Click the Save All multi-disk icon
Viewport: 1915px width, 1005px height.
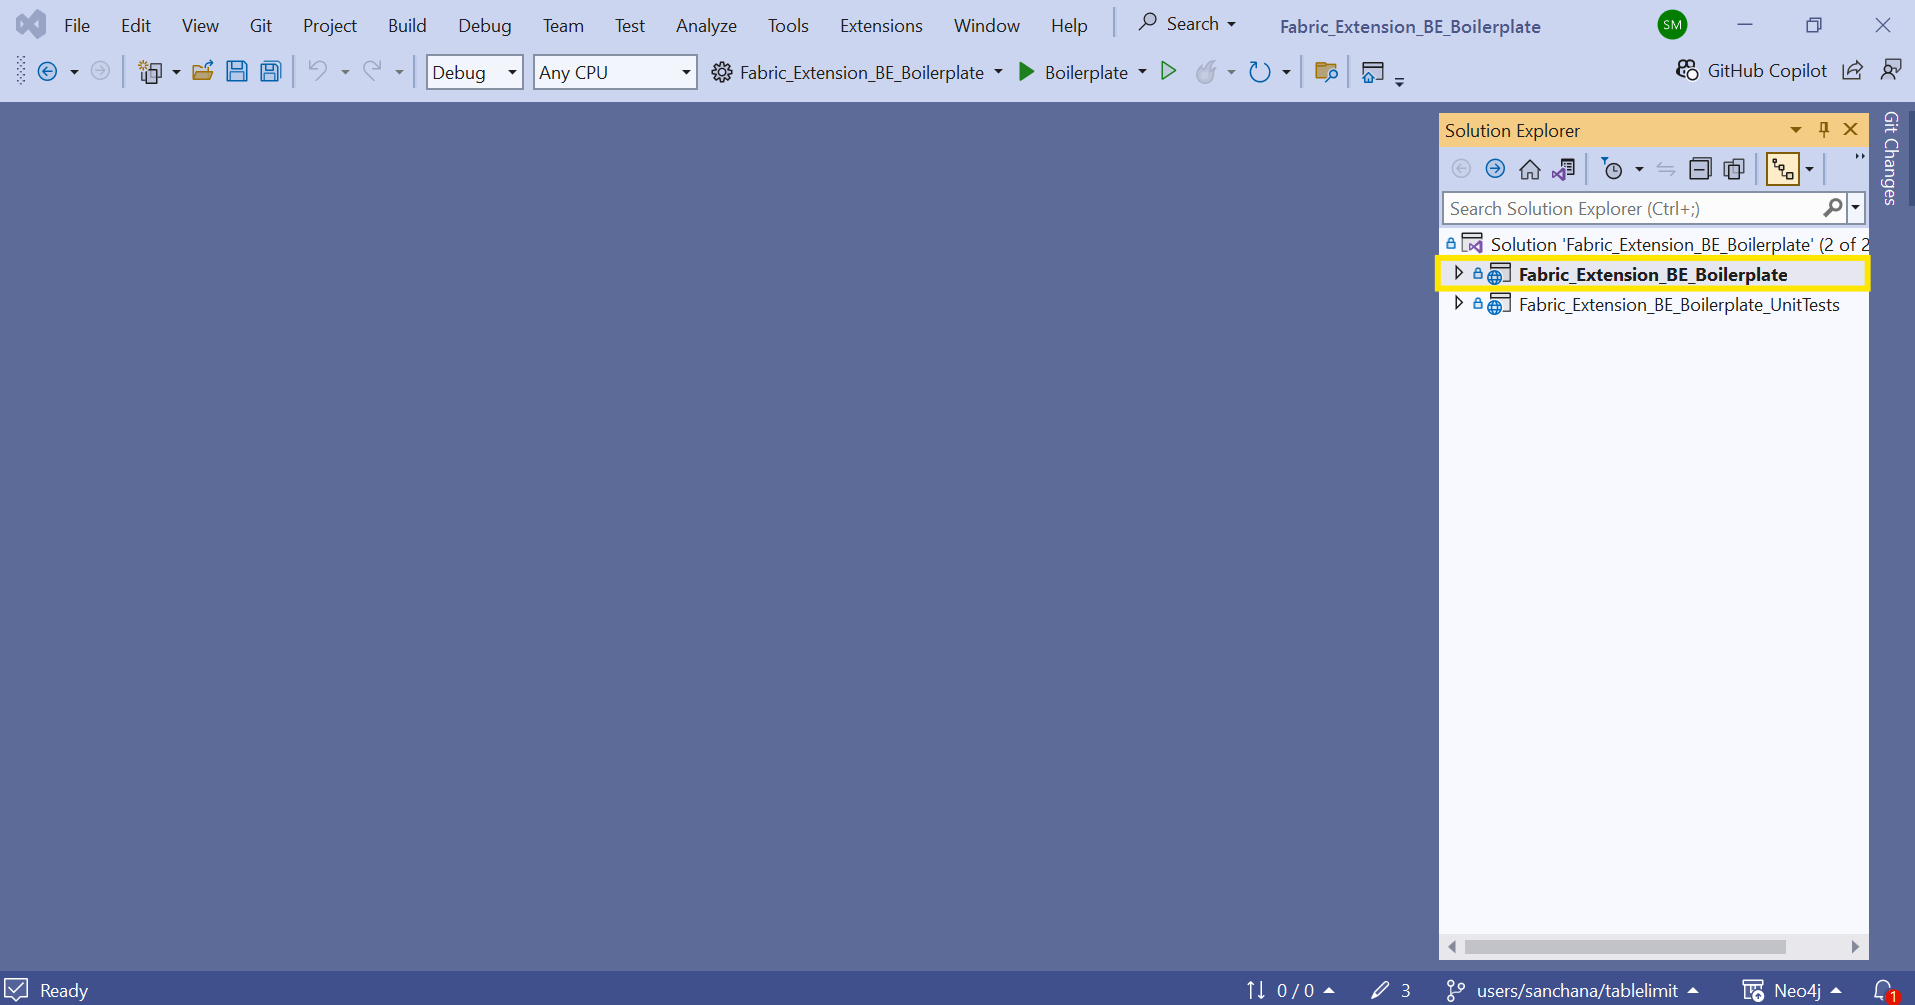tap(271, 71)
